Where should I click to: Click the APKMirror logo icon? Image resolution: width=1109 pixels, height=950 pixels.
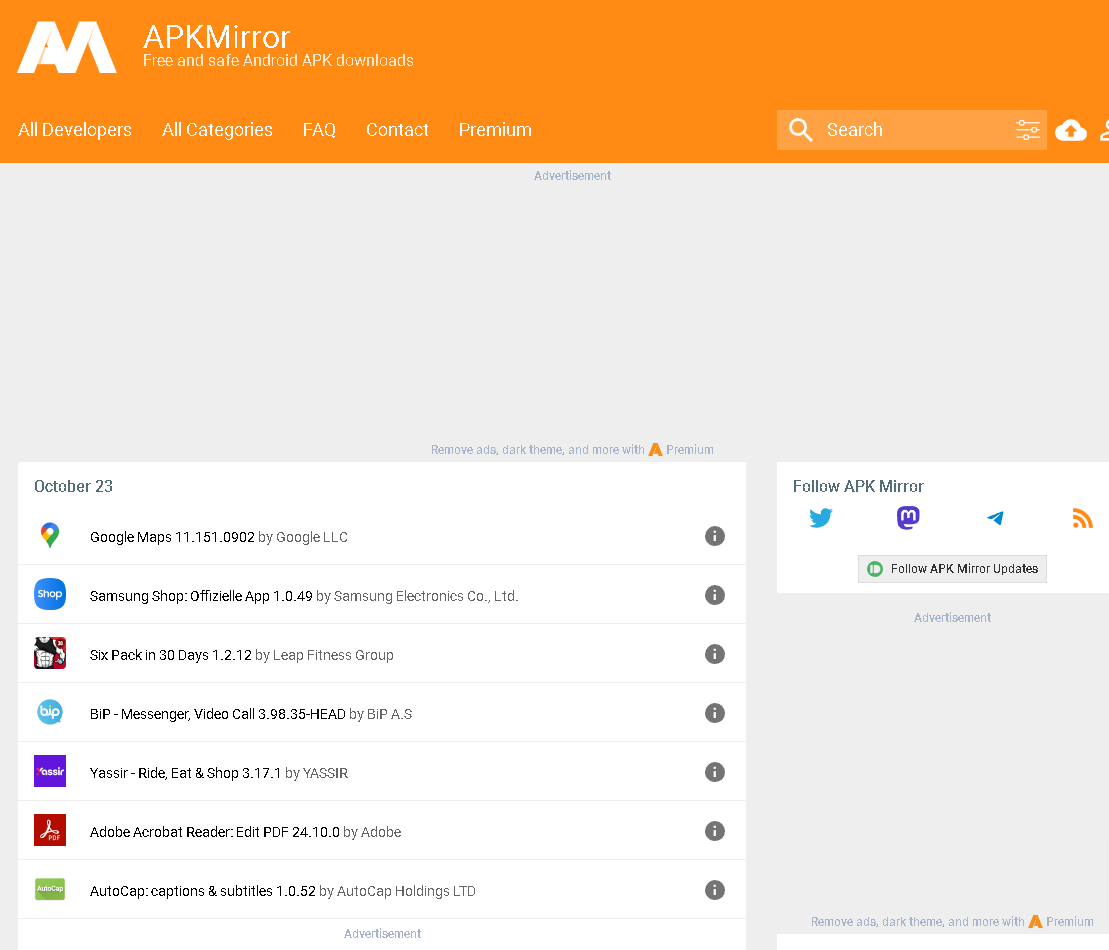[x=66, y=47]
